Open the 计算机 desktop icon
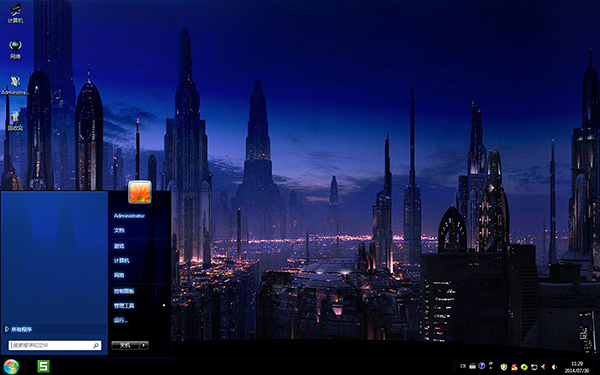This screenshot has height=375, width=600. coord(15,13)
